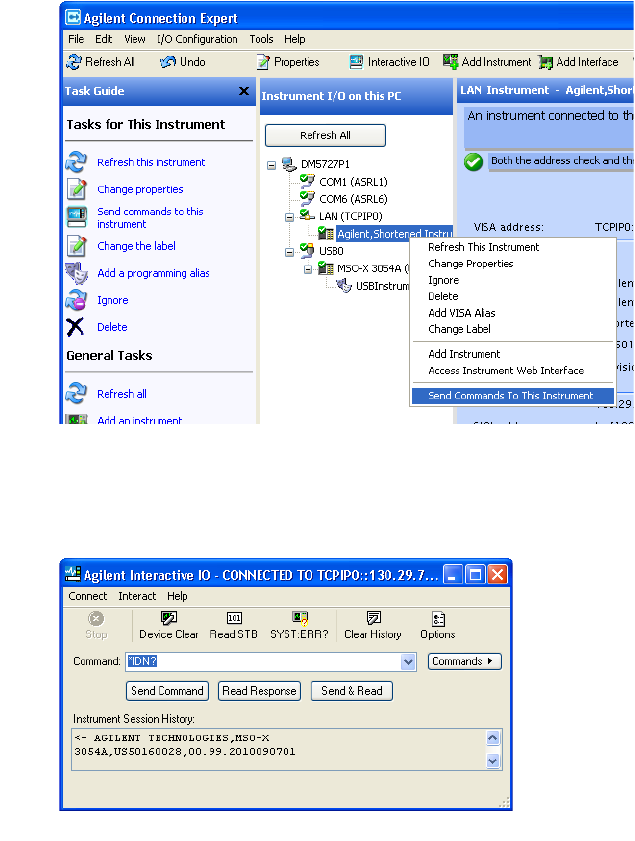This screenshot has width=635, height=841.
Task: Click the Read STB icon
Action: coord(234,618)
